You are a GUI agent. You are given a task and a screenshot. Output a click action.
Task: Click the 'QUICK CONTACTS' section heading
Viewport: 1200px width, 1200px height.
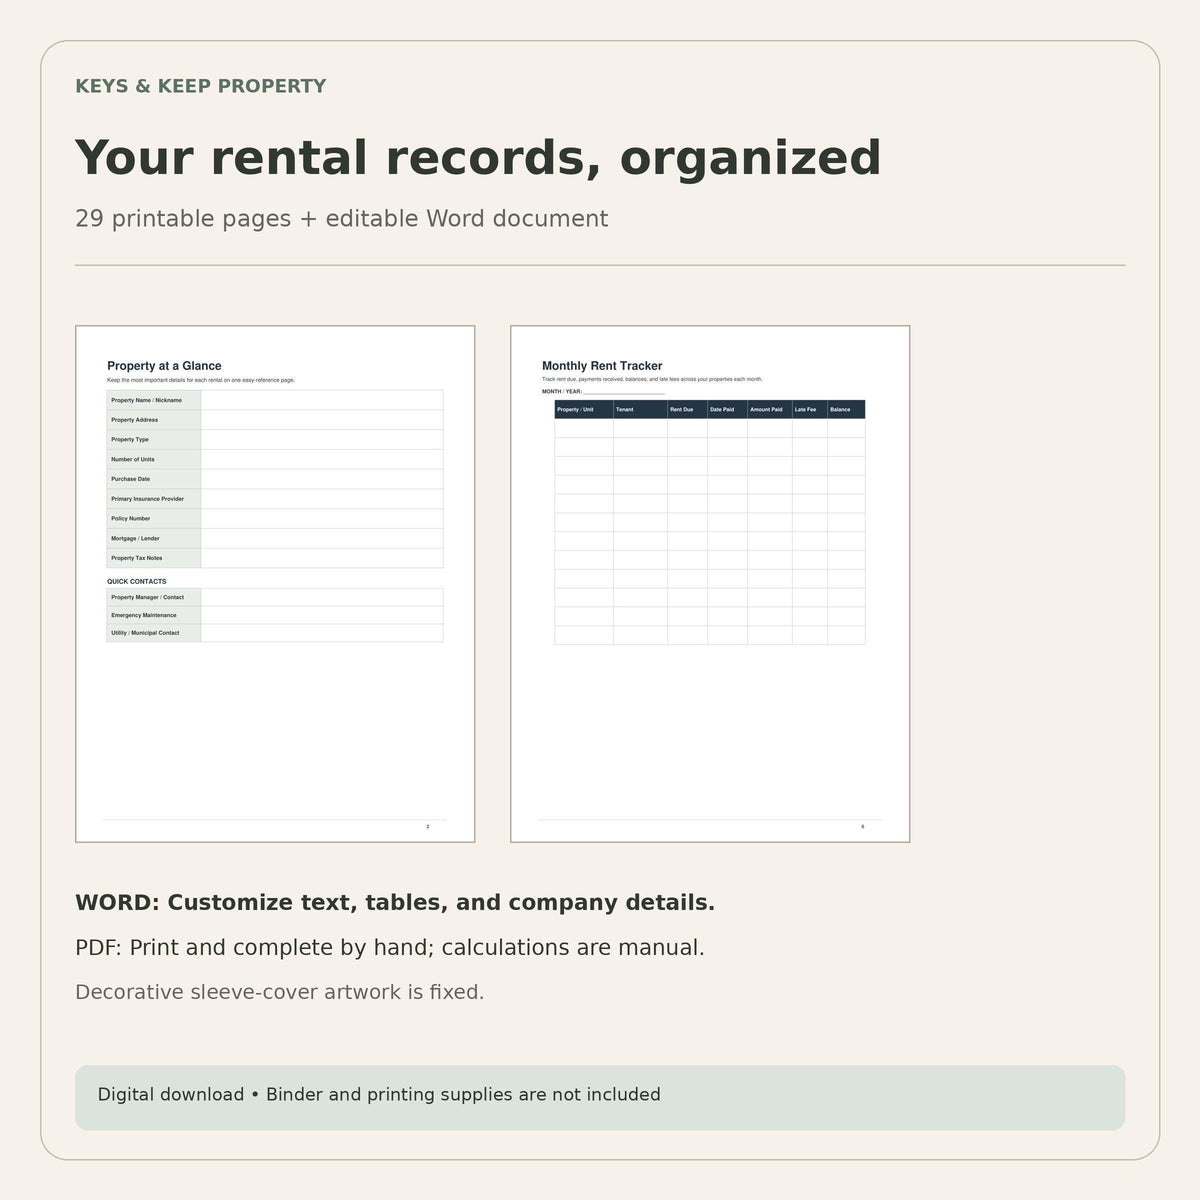tap(137, 581)
